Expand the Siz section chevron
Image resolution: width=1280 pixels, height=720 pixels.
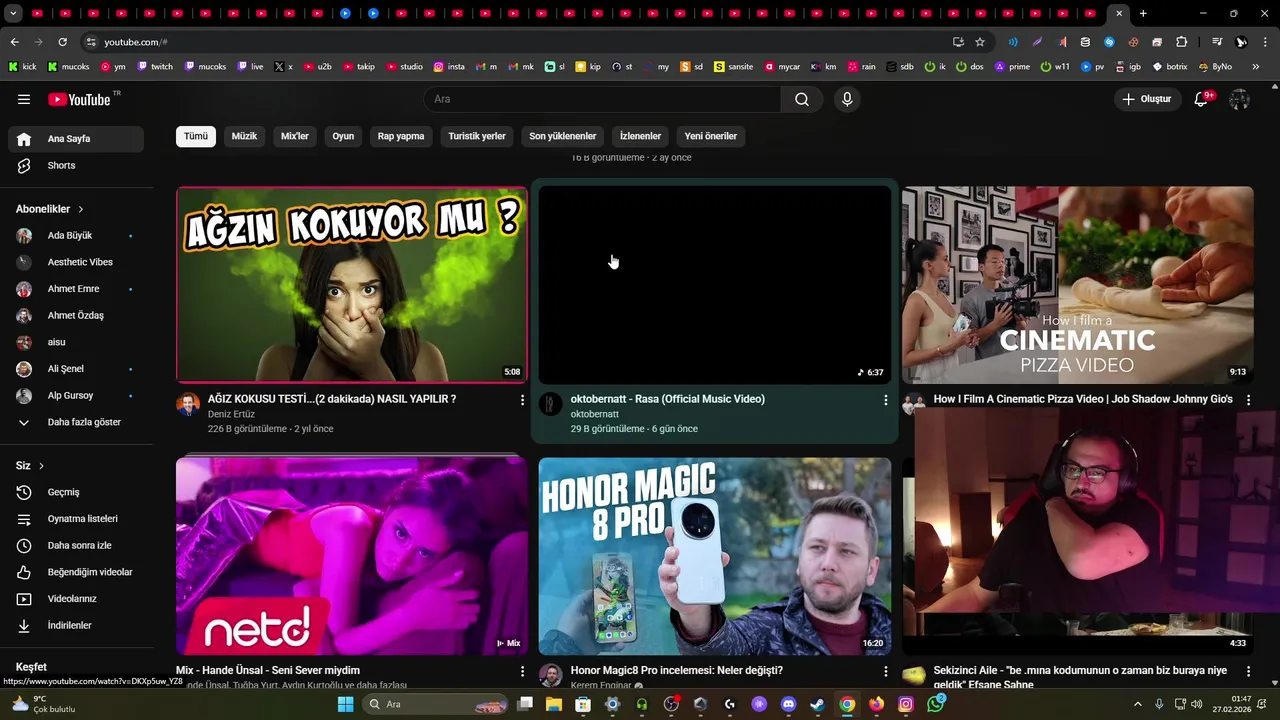[x=41, y=466]
